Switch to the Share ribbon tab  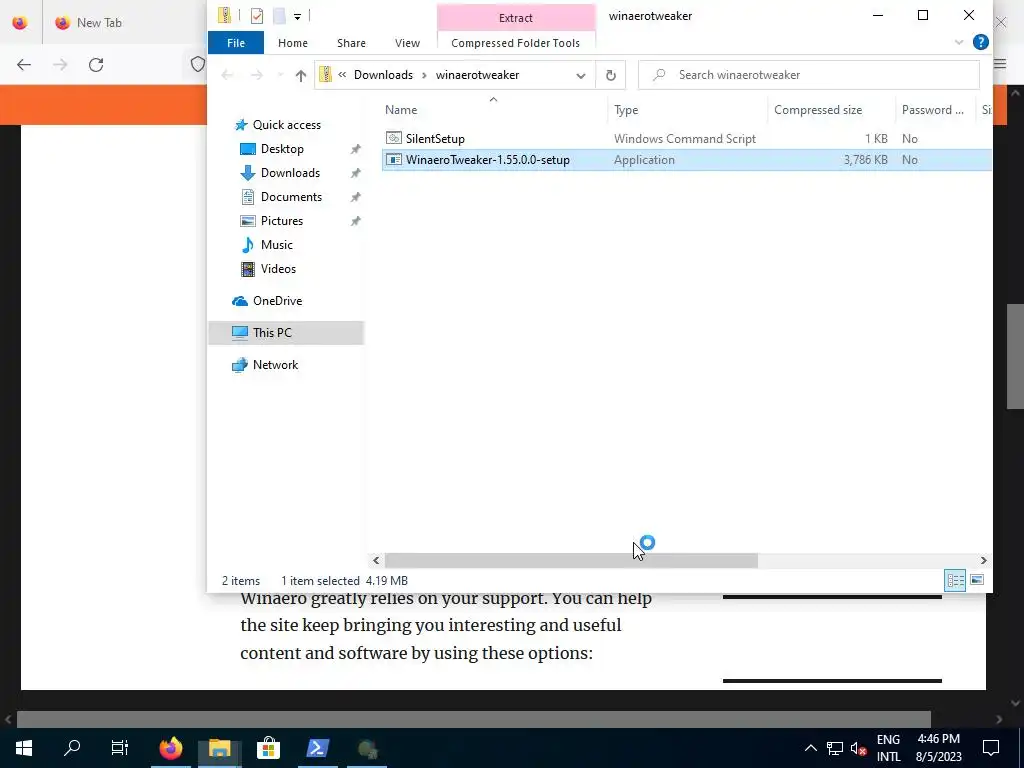point(351,43)
